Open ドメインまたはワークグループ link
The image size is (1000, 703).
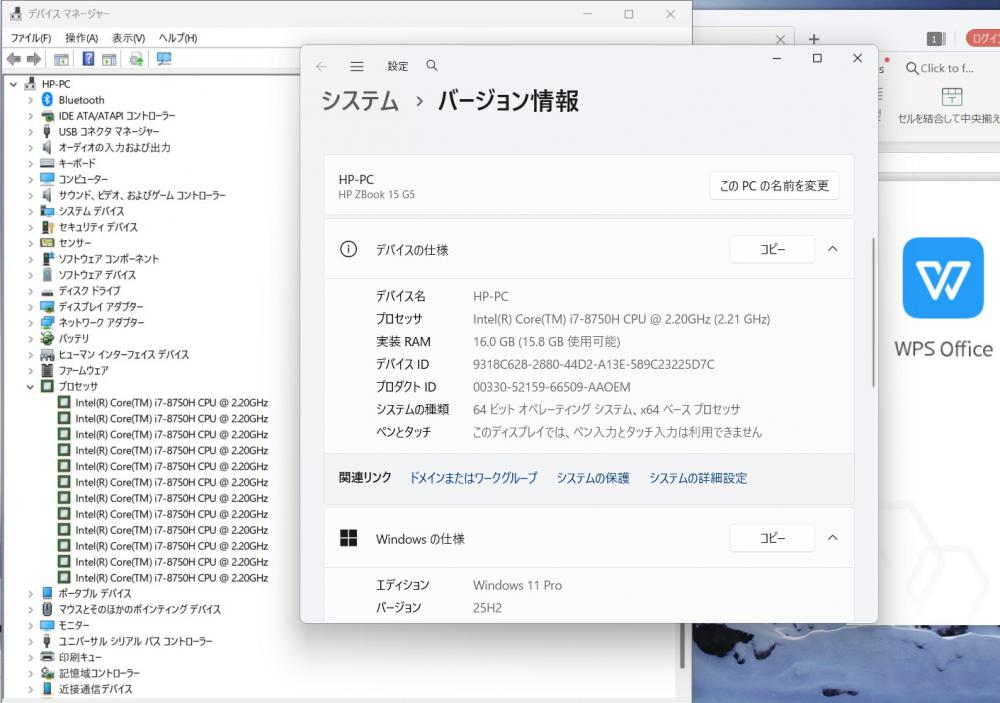[x=473, y=478]
